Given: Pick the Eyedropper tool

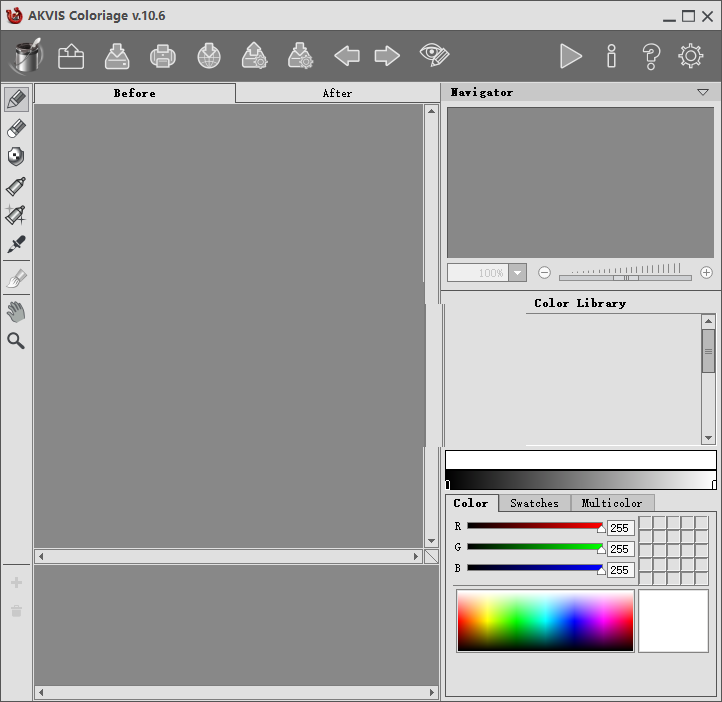Looking at the screenshot, I should [x=16, y=244].
